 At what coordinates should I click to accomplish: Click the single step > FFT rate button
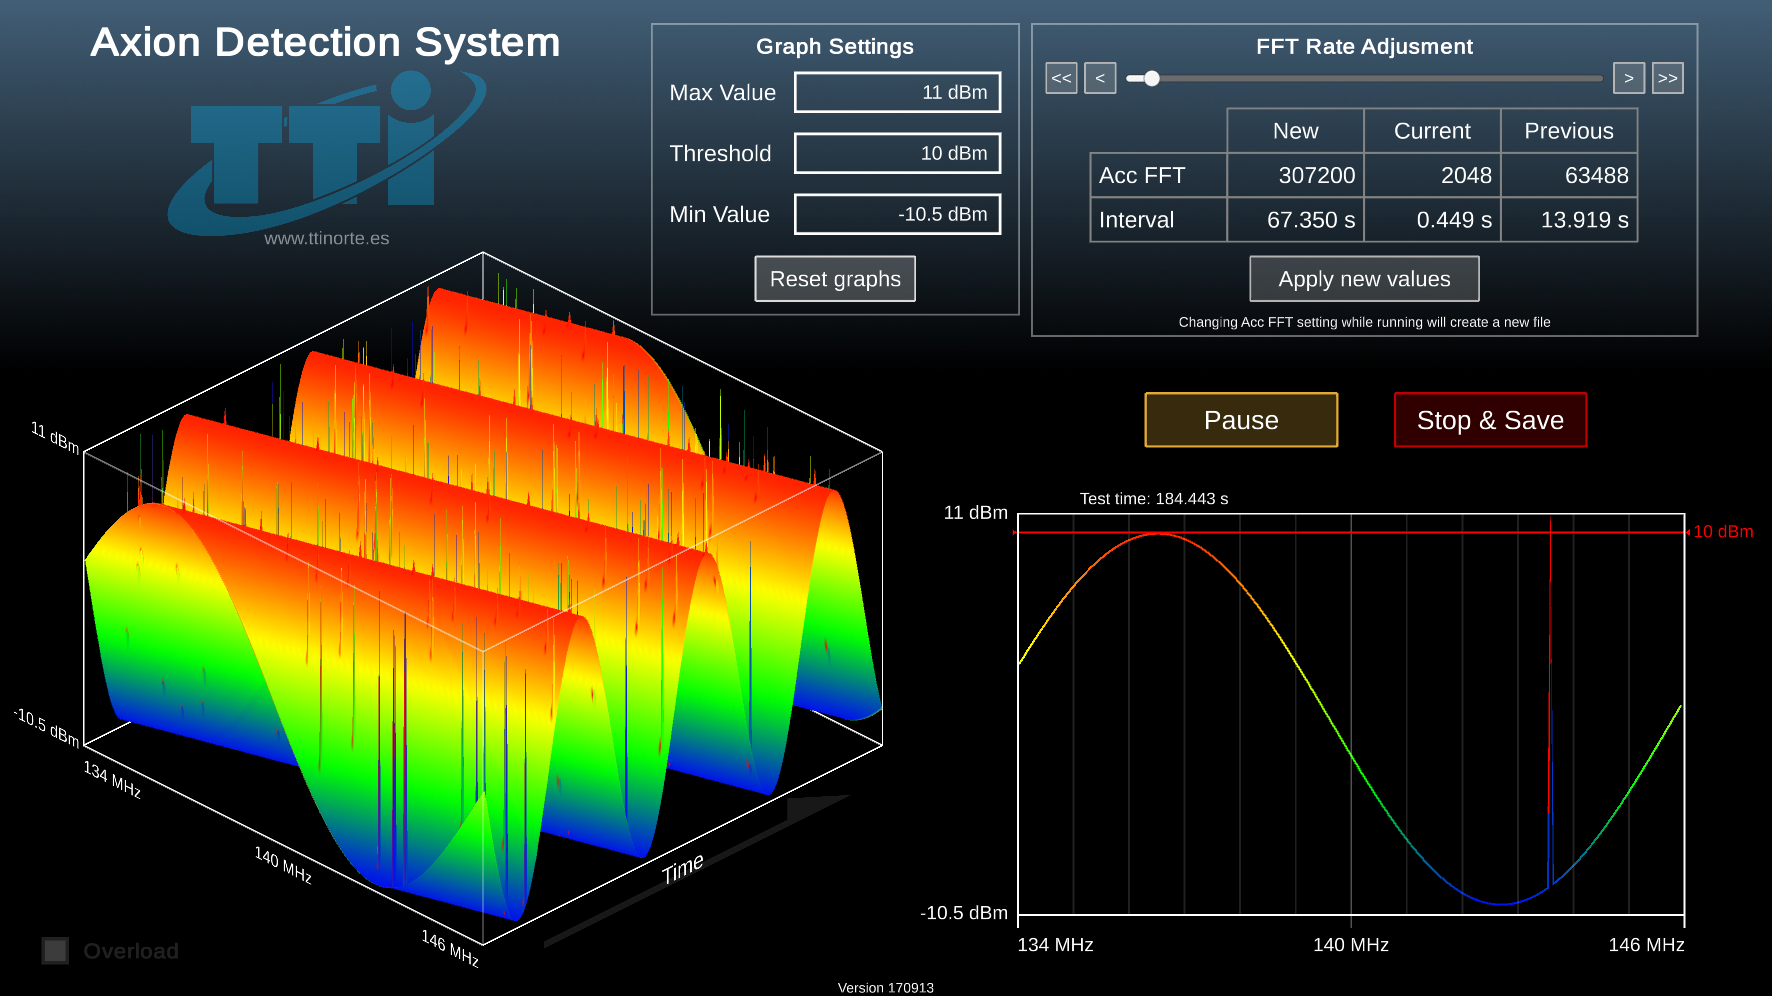[1629, 78]
